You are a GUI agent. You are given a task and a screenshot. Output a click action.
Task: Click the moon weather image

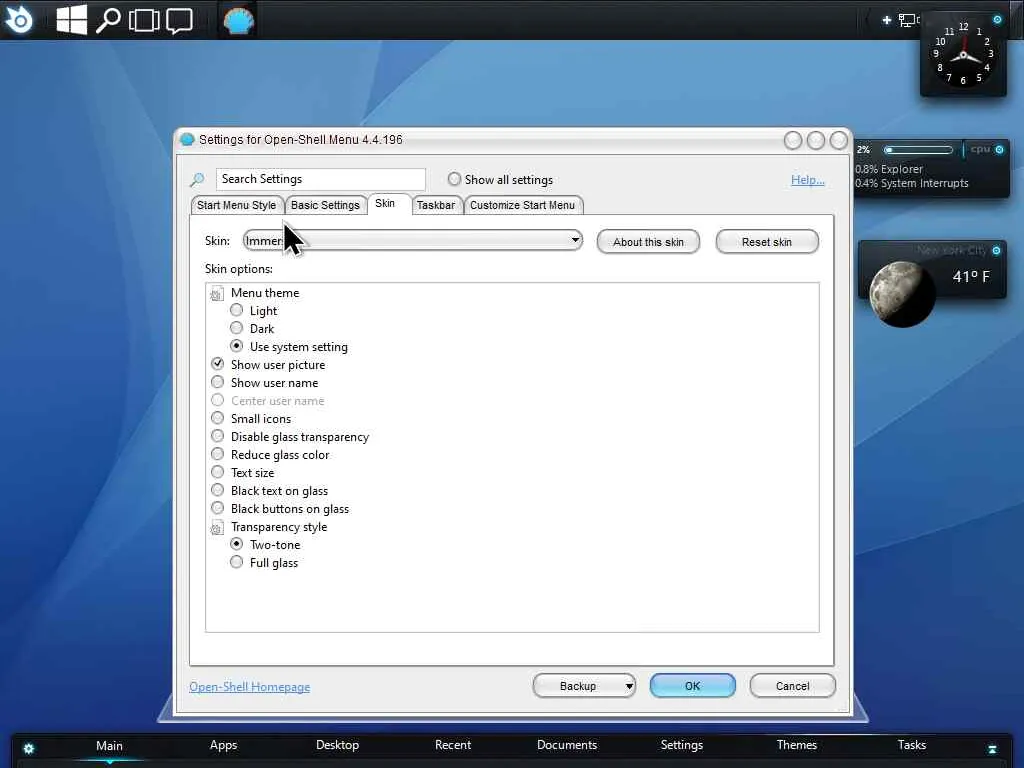[903, 293]
